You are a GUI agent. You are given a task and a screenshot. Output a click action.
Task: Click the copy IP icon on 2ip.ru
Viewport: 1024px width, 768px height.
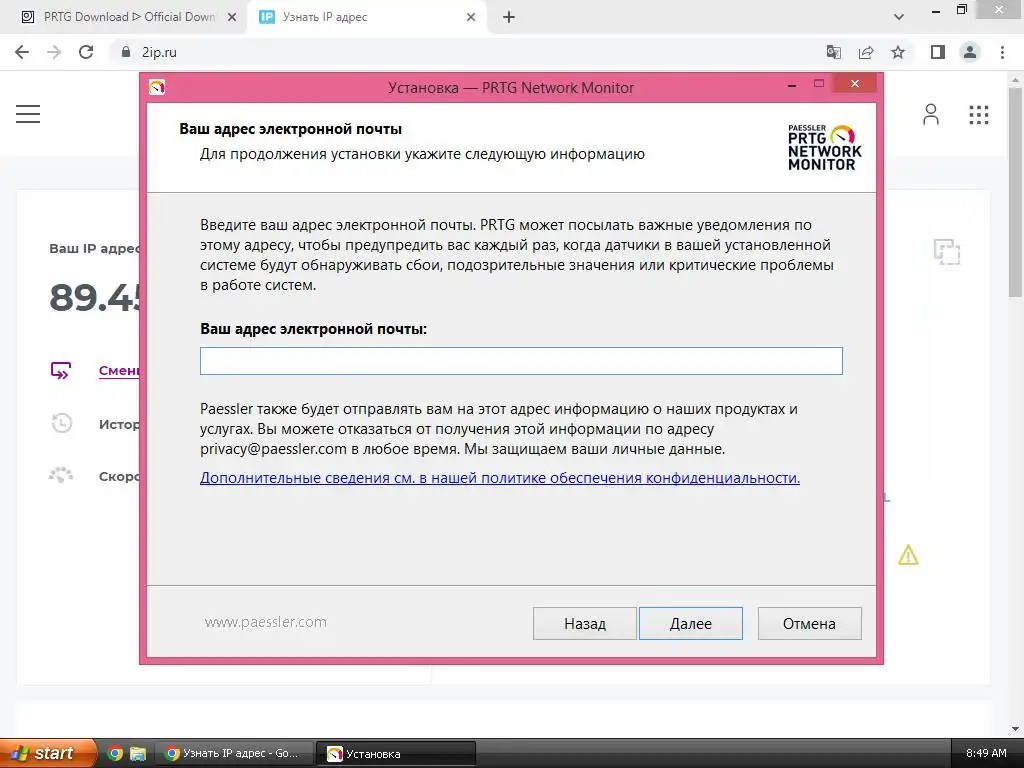(x=946, y=252)
